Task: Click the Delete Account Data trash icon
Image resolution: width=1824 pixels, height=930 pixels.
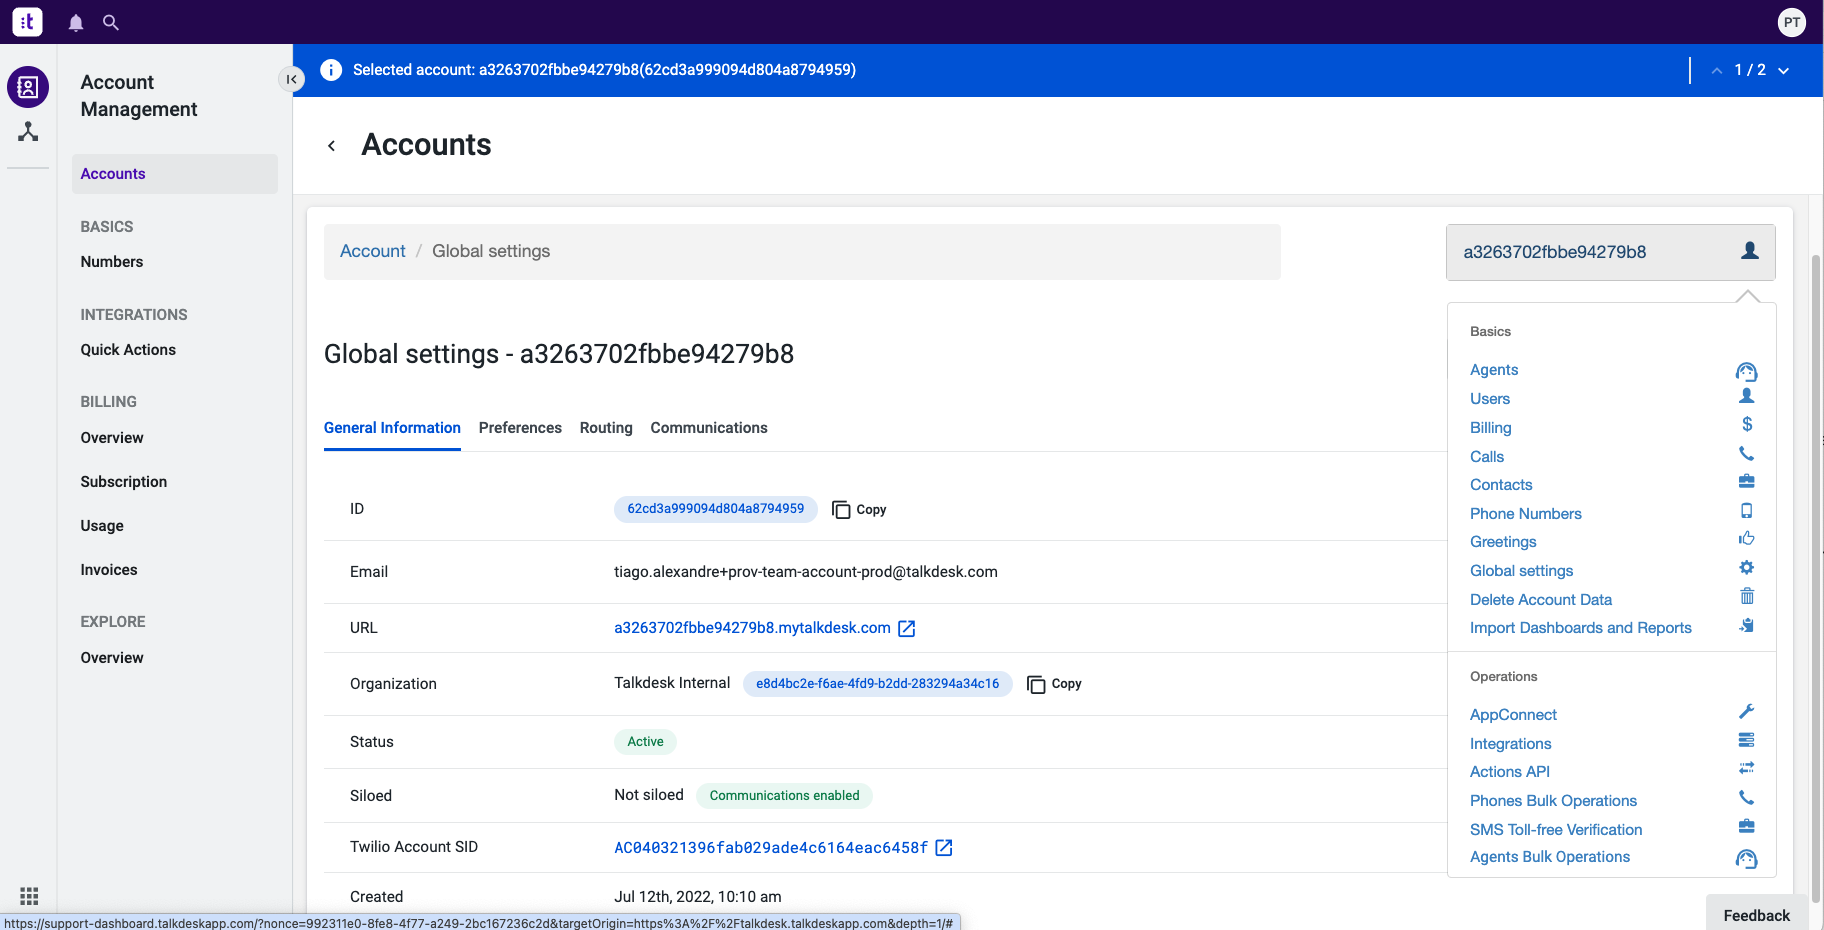Action: point(1747,596)
